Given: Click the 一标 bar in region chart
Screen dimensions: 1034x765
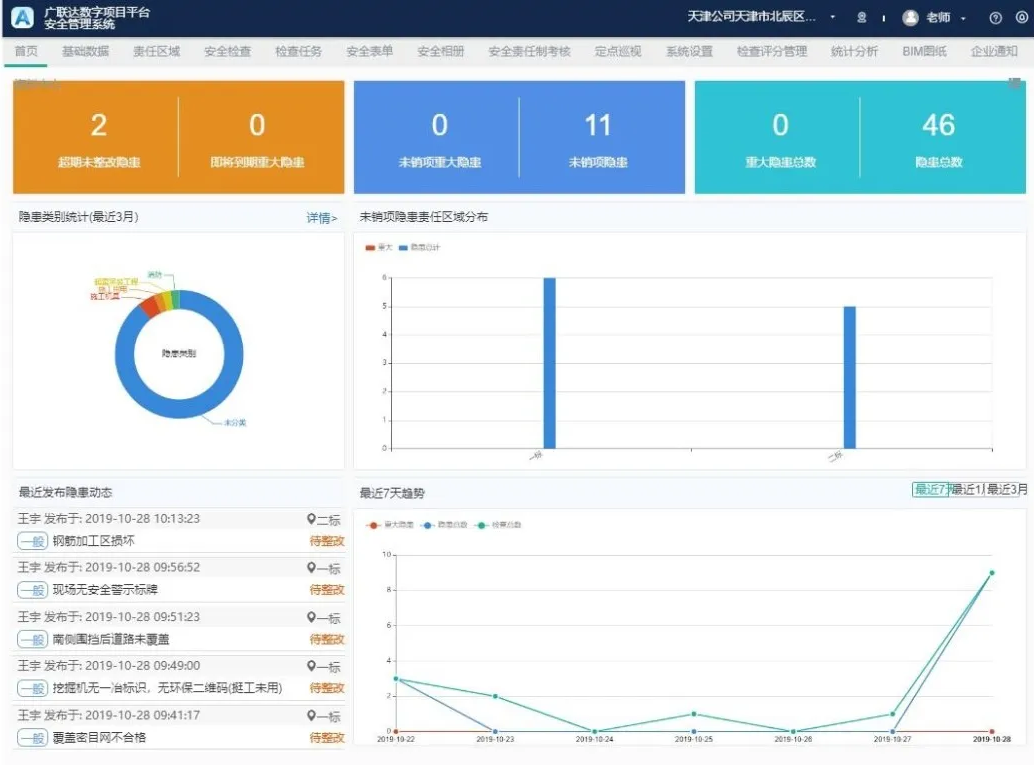Looking at the screenshot, I should click(x=549, y=363).
